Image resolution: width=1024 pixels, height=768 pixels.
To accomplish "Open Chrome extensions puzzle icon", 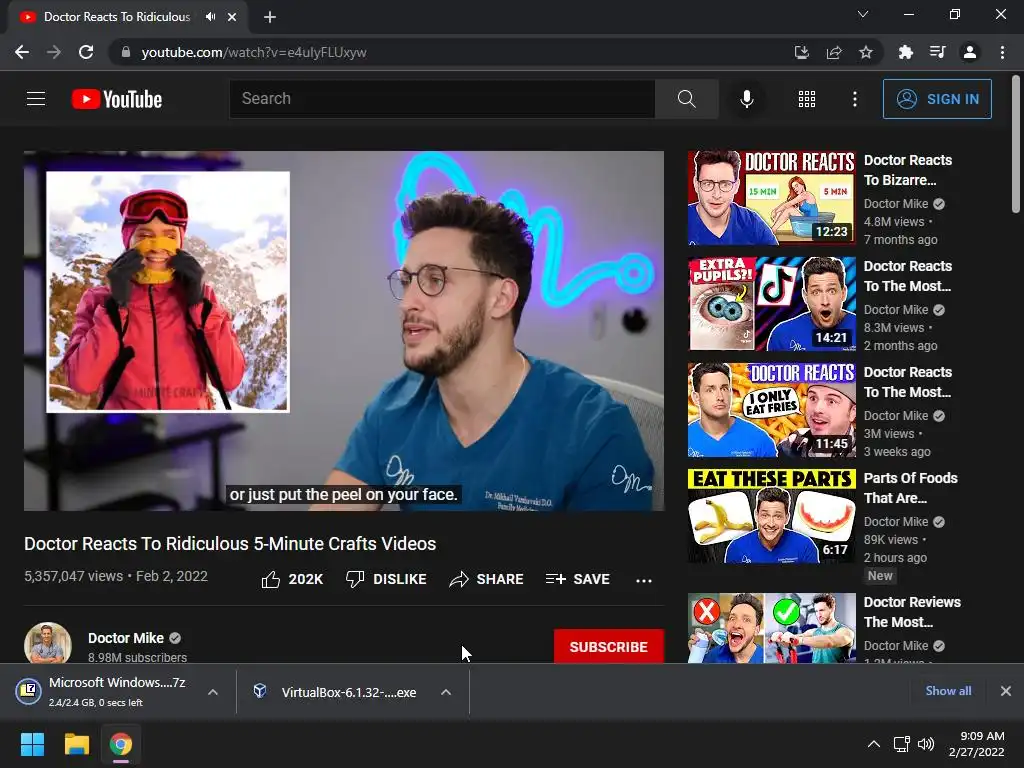I will click(905, 52).
